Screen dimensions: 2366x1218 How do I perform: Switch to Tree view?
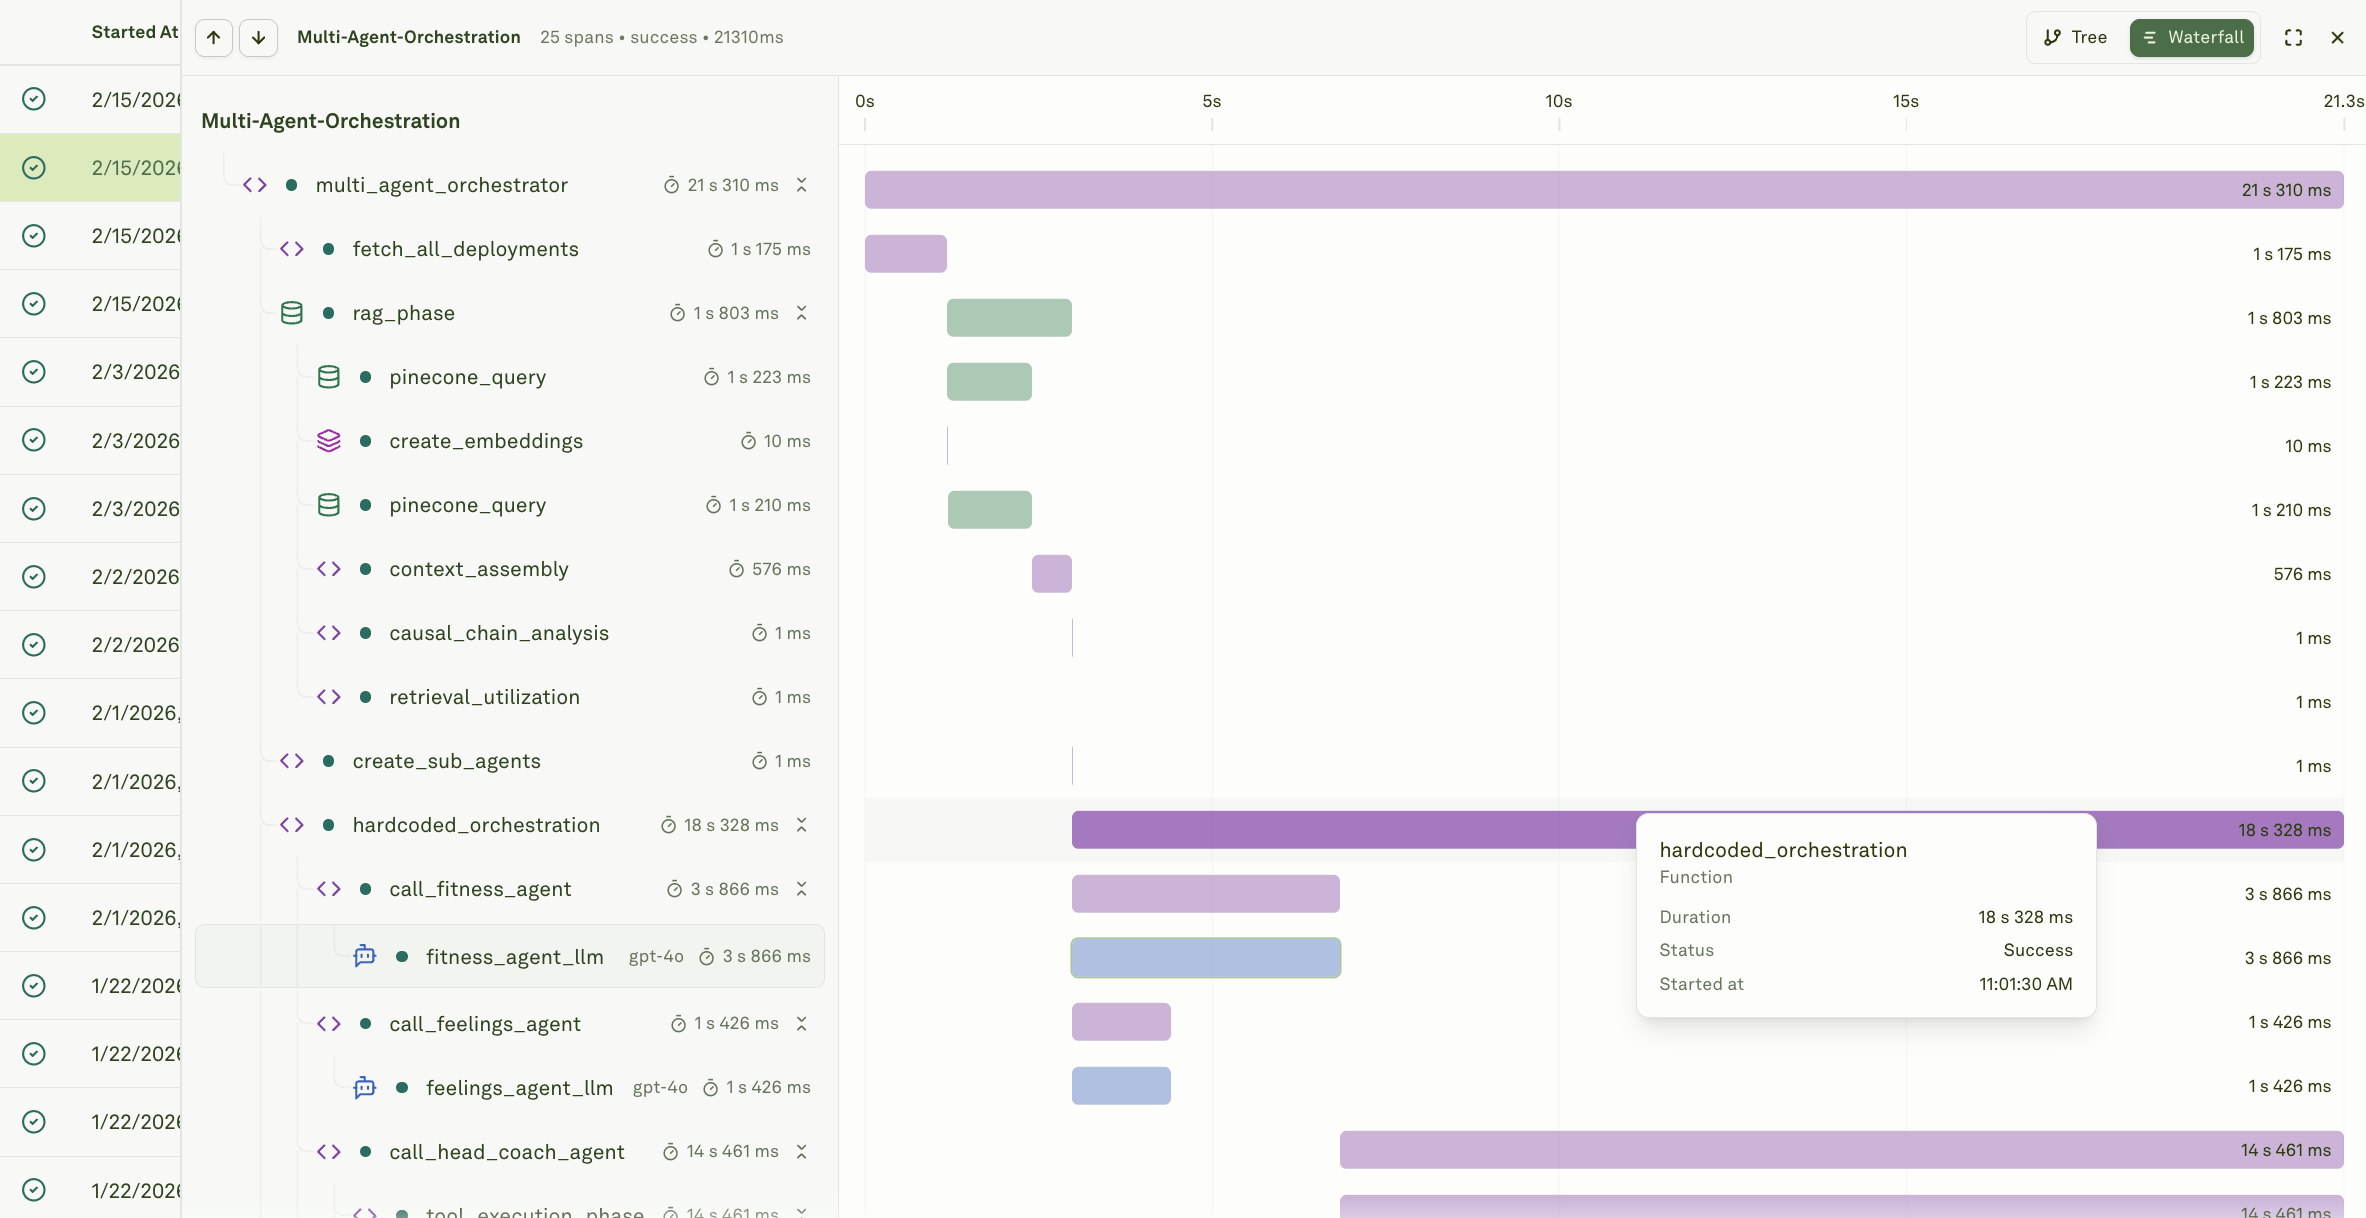2076,38
